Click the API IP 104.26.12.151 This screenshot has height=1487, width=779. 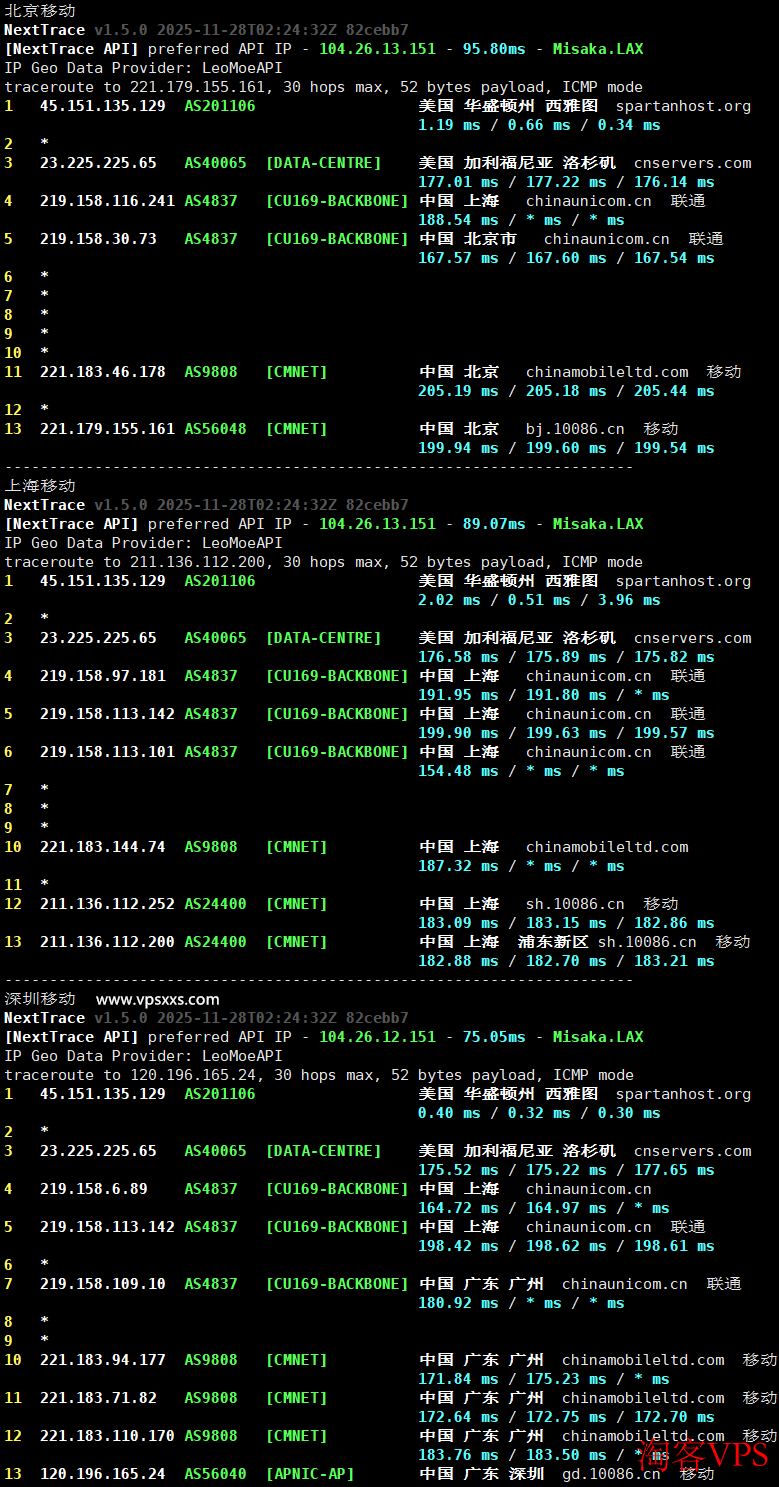(377, 1037)
